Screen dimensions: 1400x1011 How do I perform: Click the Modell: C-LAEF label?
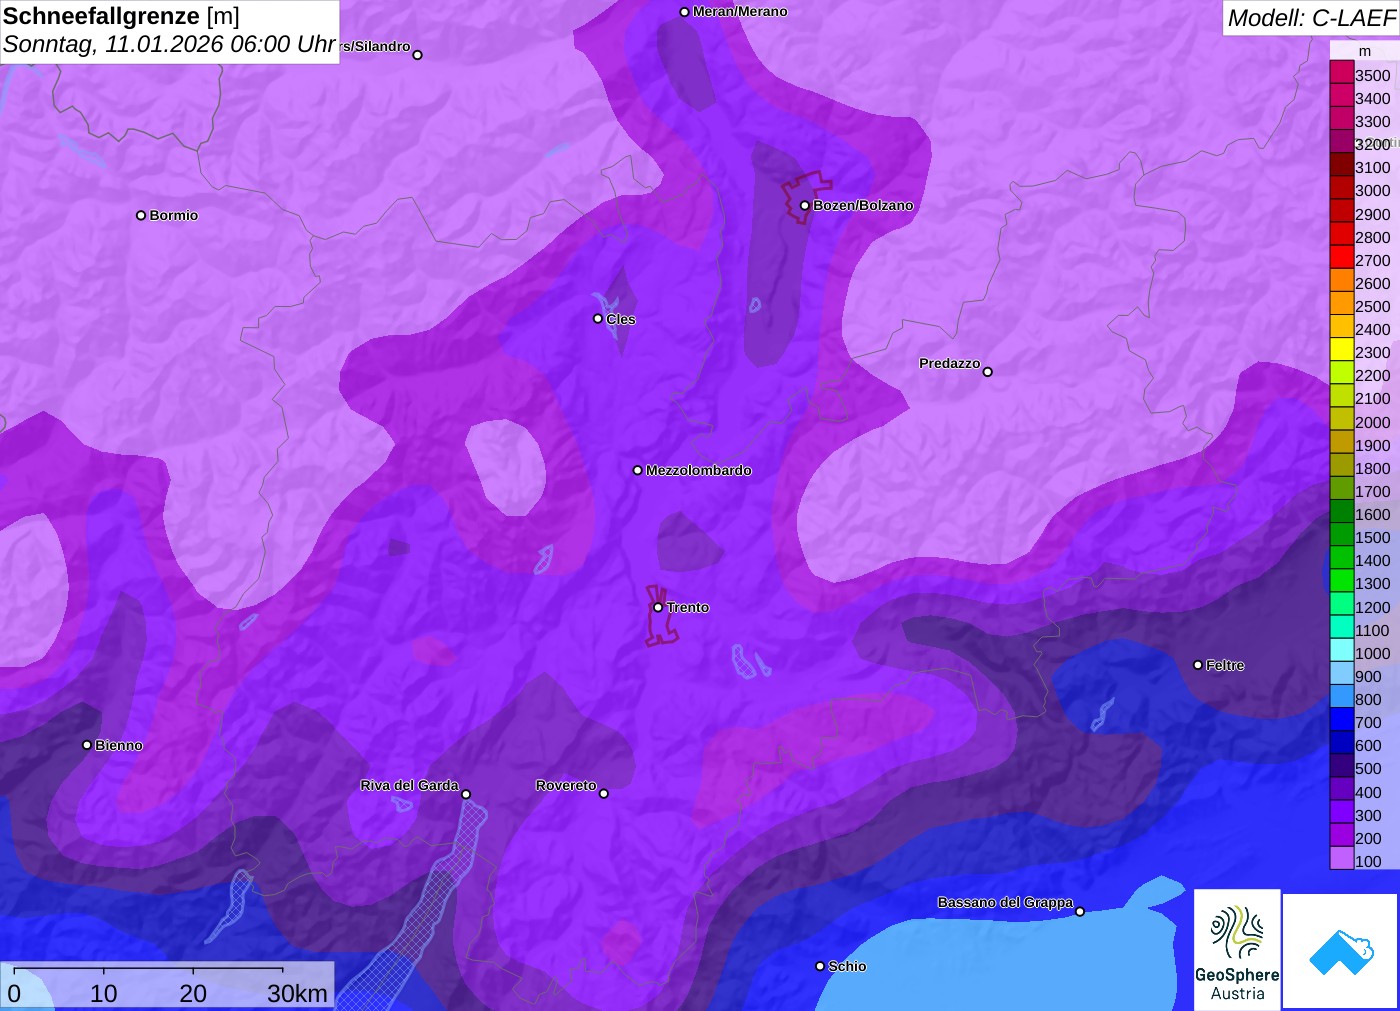tap(1310, 18)
